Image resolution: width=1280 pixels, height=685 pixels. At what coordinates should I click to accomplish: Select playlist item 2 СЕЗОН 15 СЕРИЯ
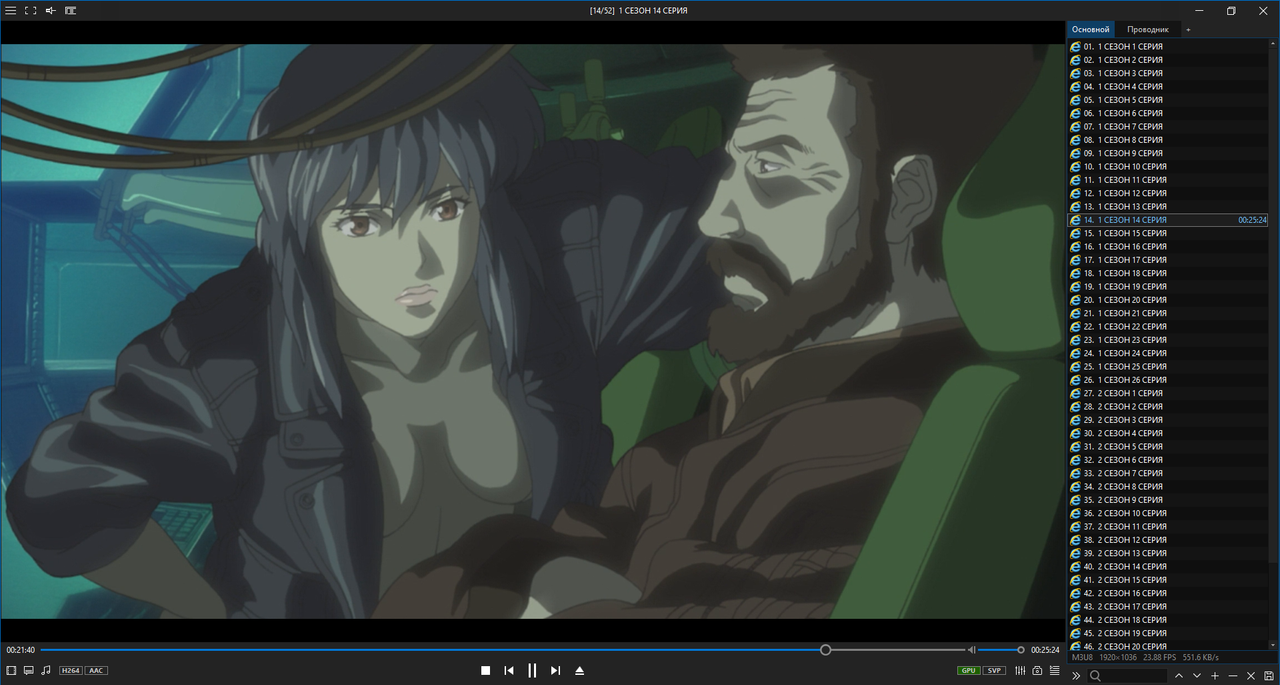(1168, 580)
